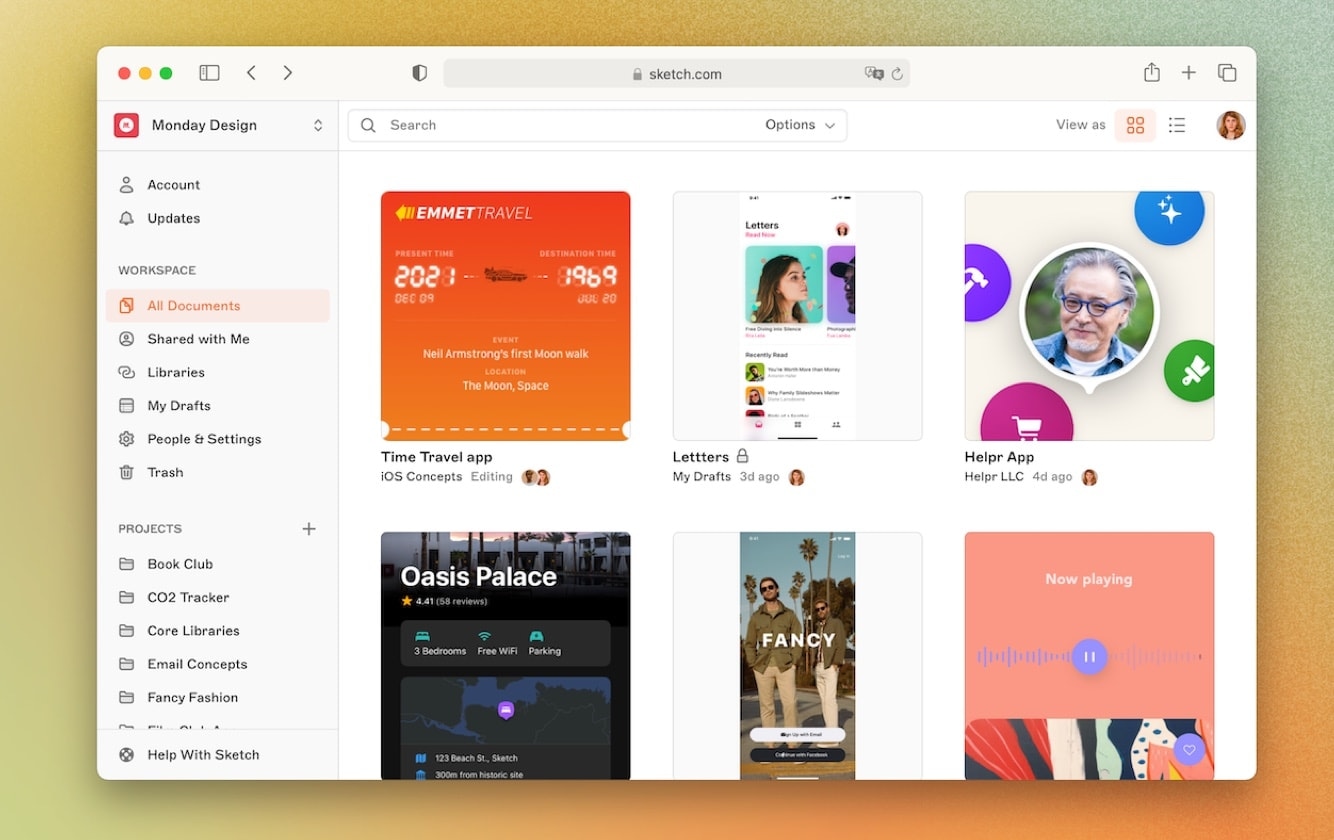The image size is (1334, 840).
Task: Click the '3d ago' text under Lettters
Action: (x=760, y=477)
